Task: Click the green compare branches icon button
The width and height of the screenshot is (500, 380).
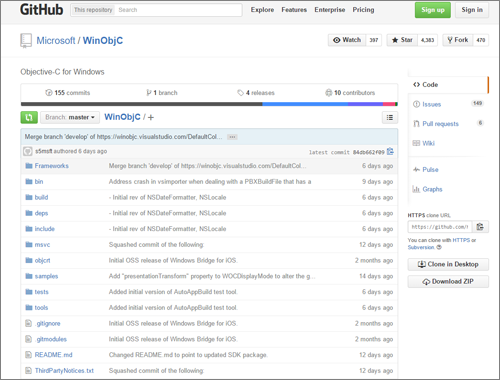Action: (29, 117)
